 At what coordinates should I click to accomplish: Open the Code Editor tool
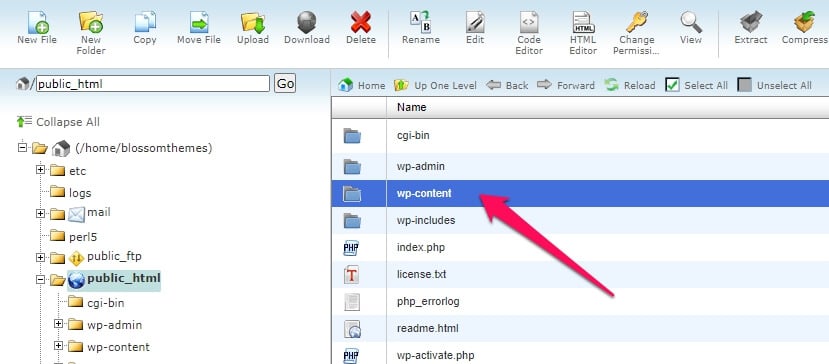pyautogui.click(x=529, y=22)
